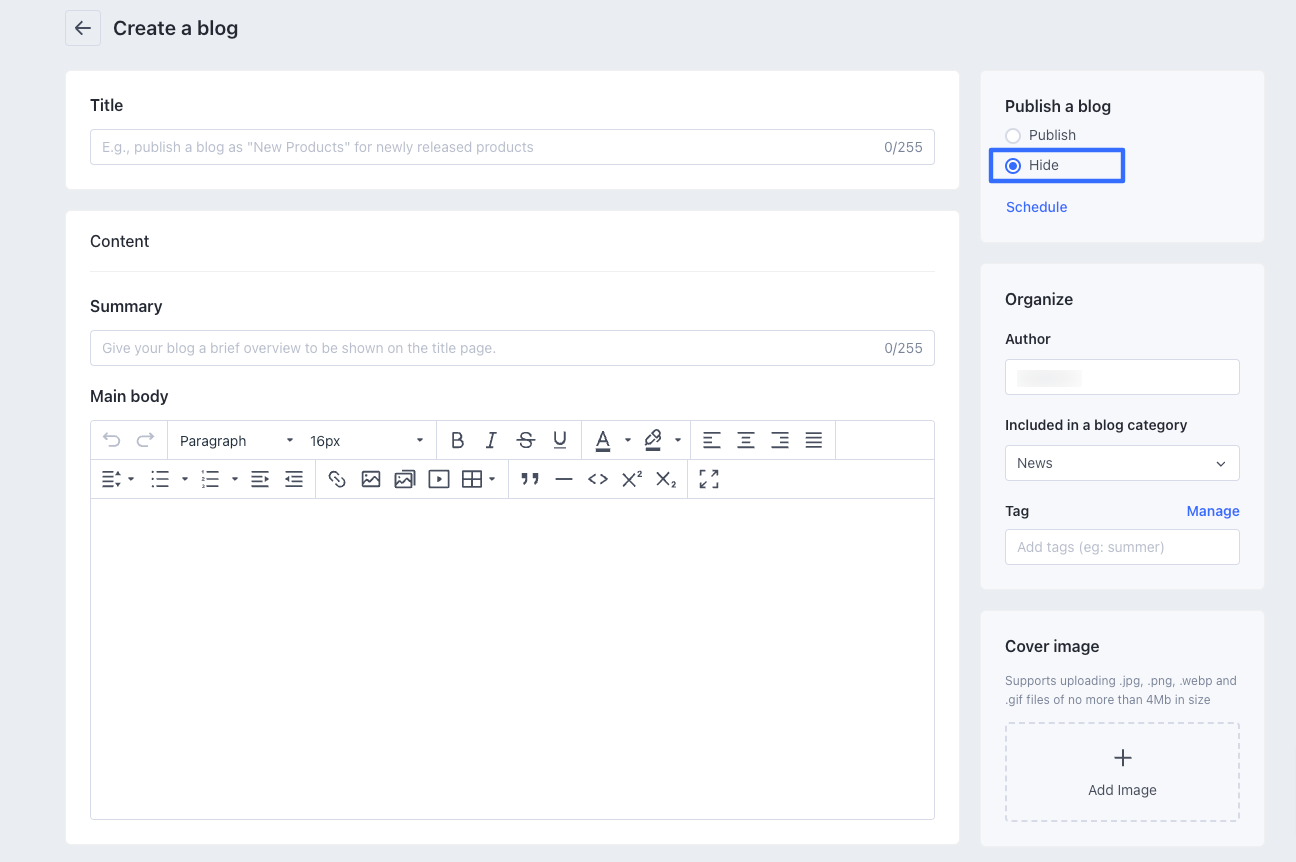The width and height of the screenshot is (1296, 862).
Task: Open the Paragraph style dropdown
Action: tap(237, 441)
